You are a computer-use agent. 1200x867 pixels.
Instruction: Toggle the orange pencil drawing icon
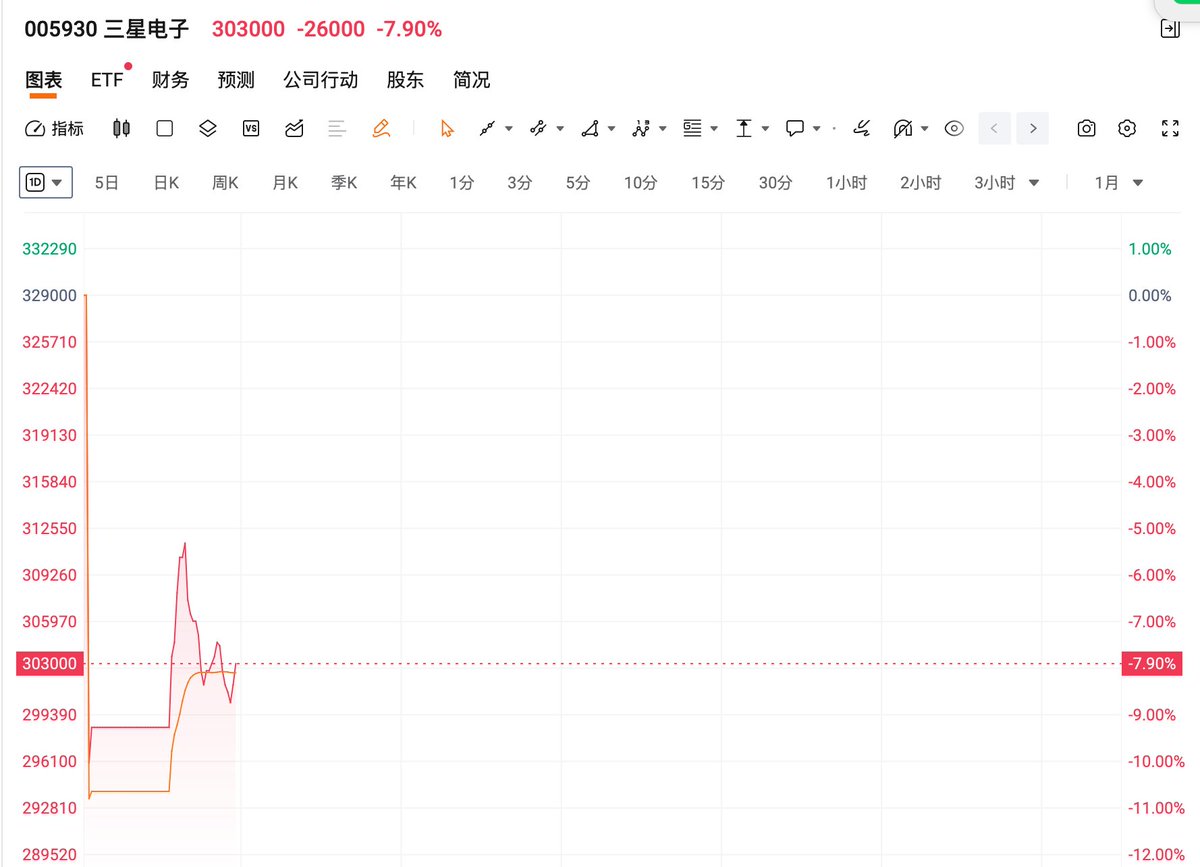[x=380, y=128]
